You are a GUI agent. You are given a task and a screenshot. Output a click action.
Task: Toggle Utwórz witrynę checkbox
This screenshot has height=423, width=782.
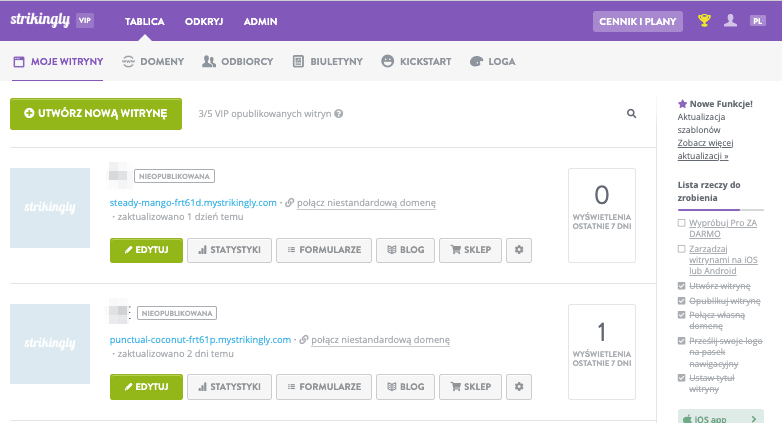point(681,286)
